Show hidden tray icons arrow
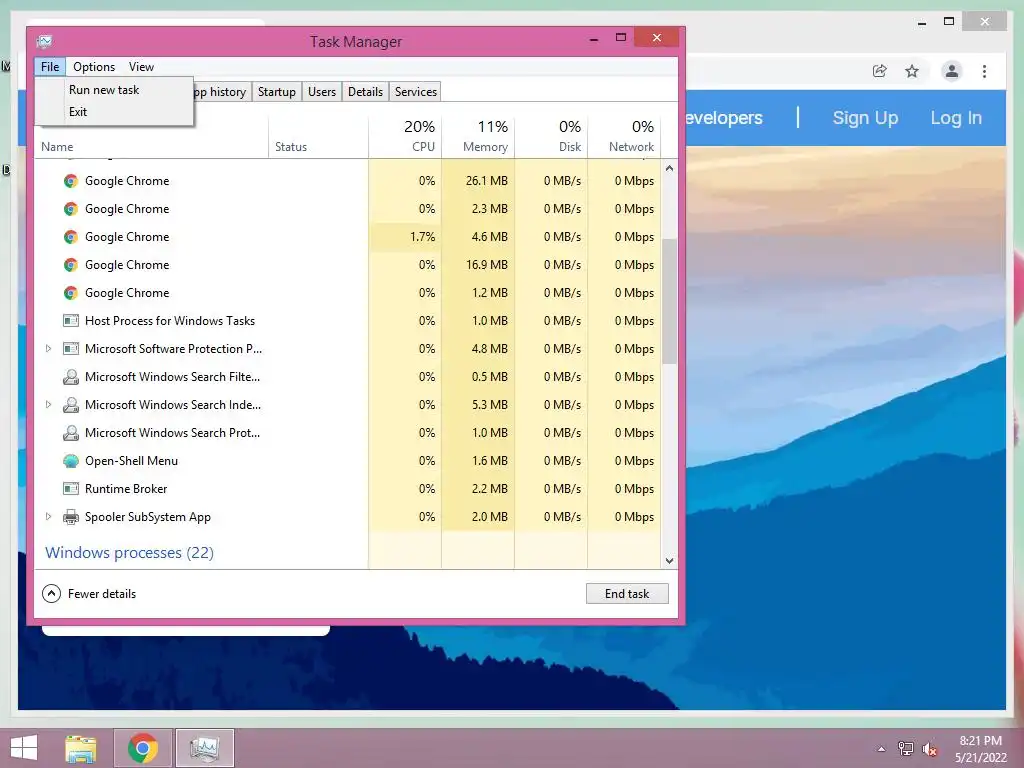1024x768 pixels. click(x=882, y=749)
